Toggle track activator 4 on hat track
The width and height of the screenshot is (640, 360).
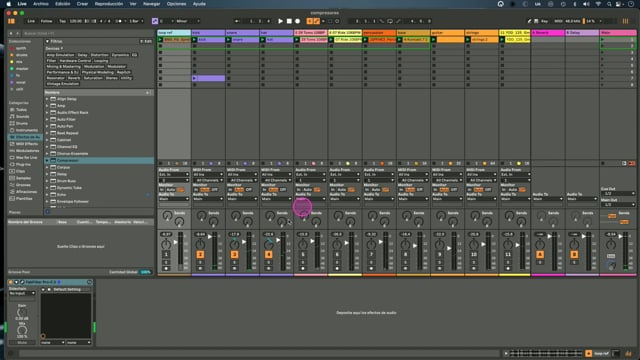point(269,254)
